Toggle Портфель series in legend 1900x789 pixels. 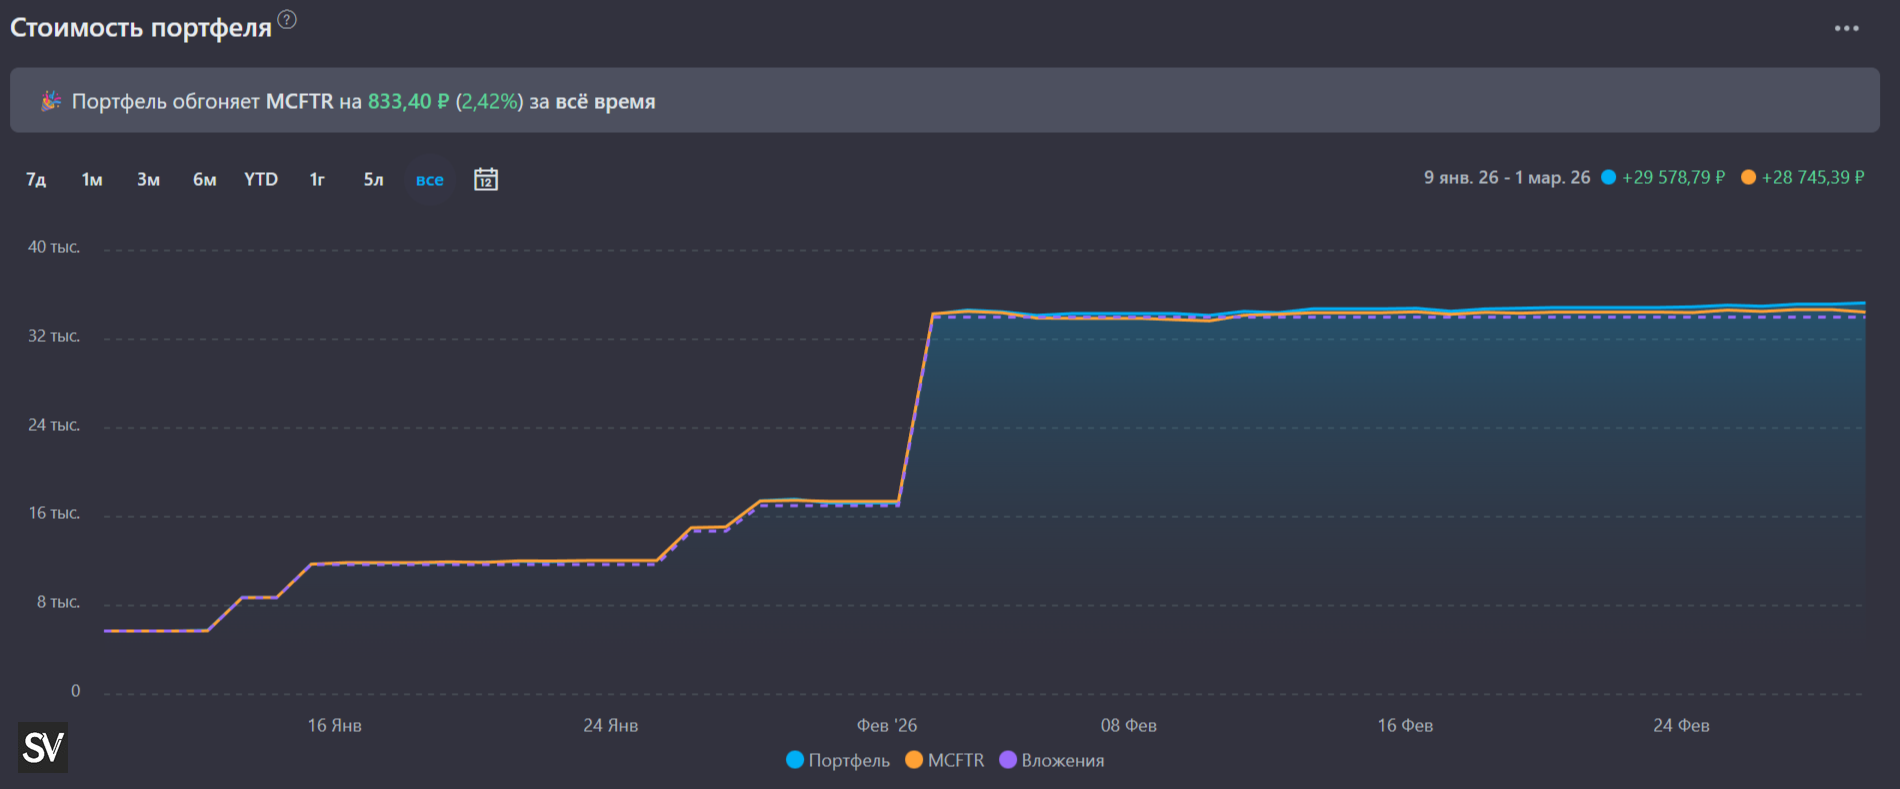click(x=838, y=760)
